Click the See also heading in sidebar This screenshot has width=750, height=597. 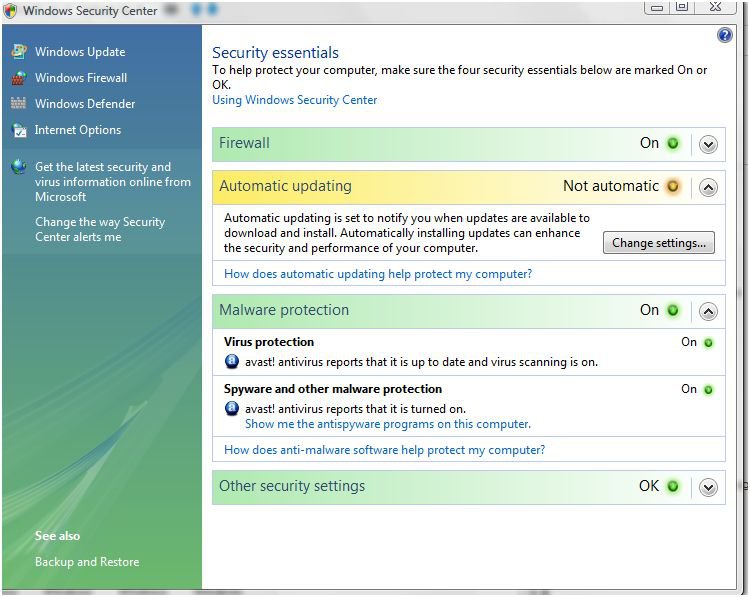[x=57, y=536]
